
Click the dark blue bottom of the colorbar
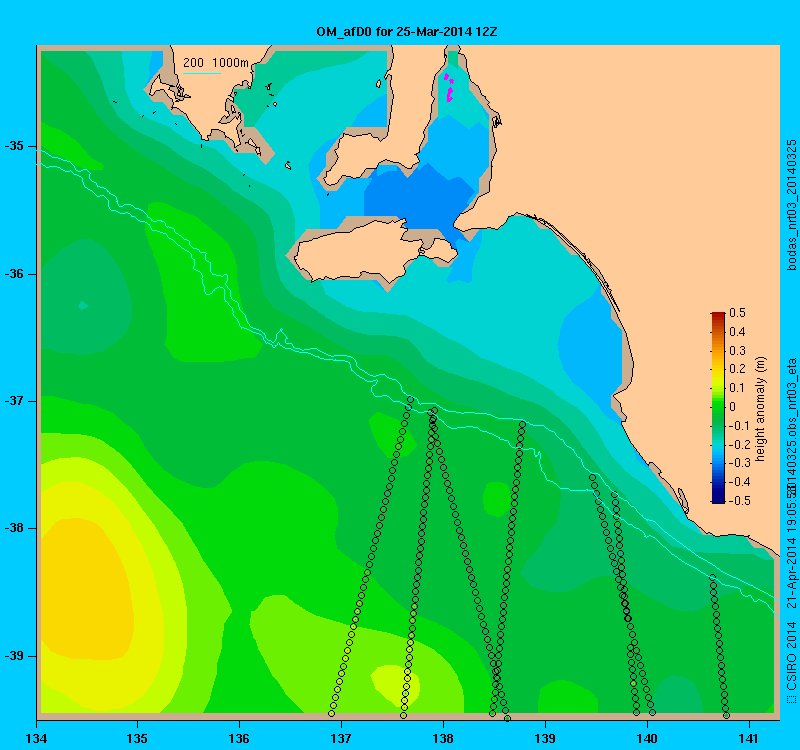coord(718,499)
